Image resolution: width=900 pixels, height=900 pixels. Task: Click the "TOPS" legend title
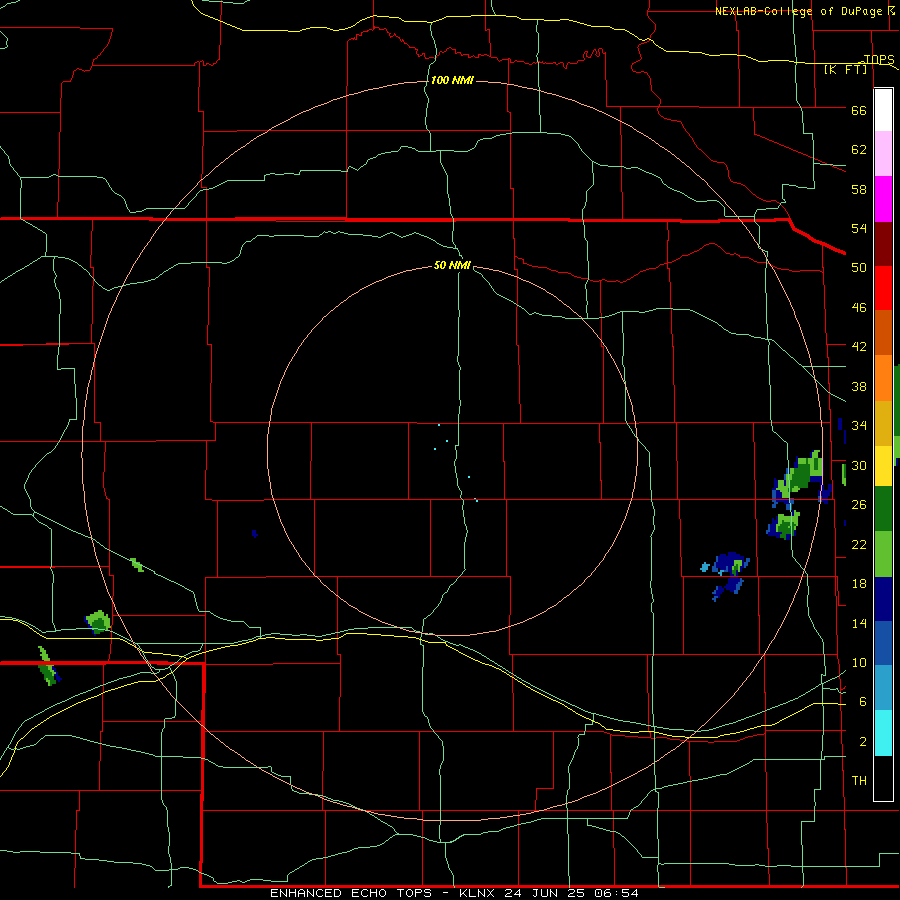pos(879,59)
